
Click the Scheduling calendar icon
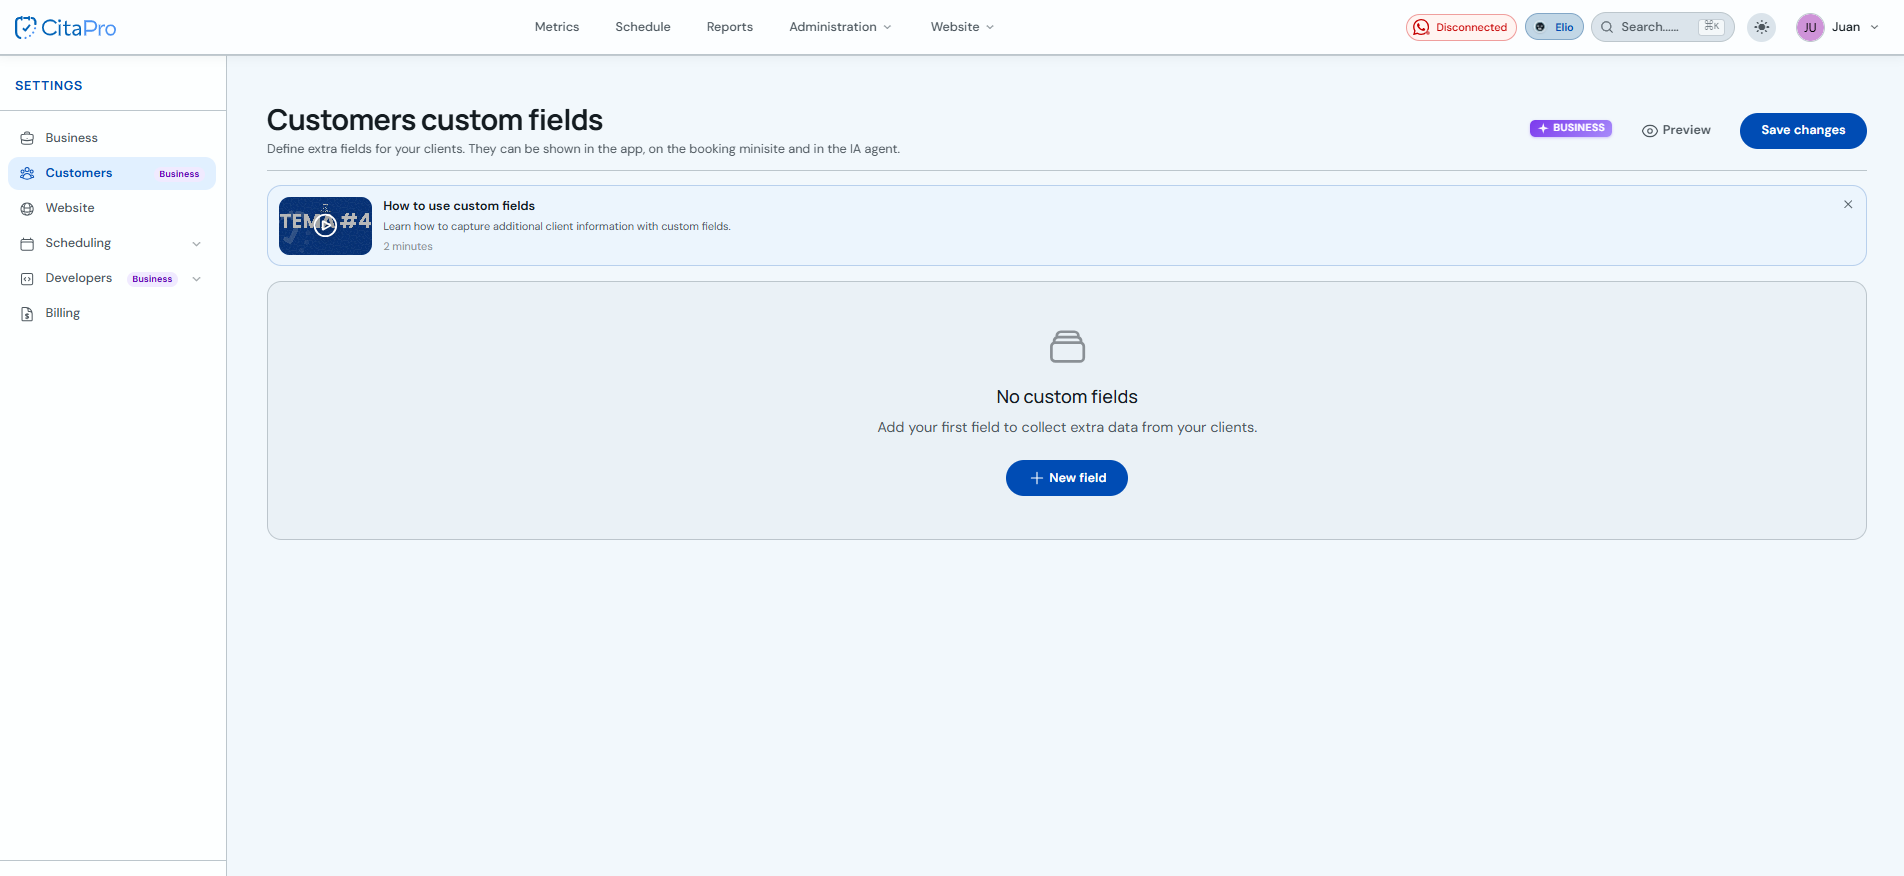(27, 243)
